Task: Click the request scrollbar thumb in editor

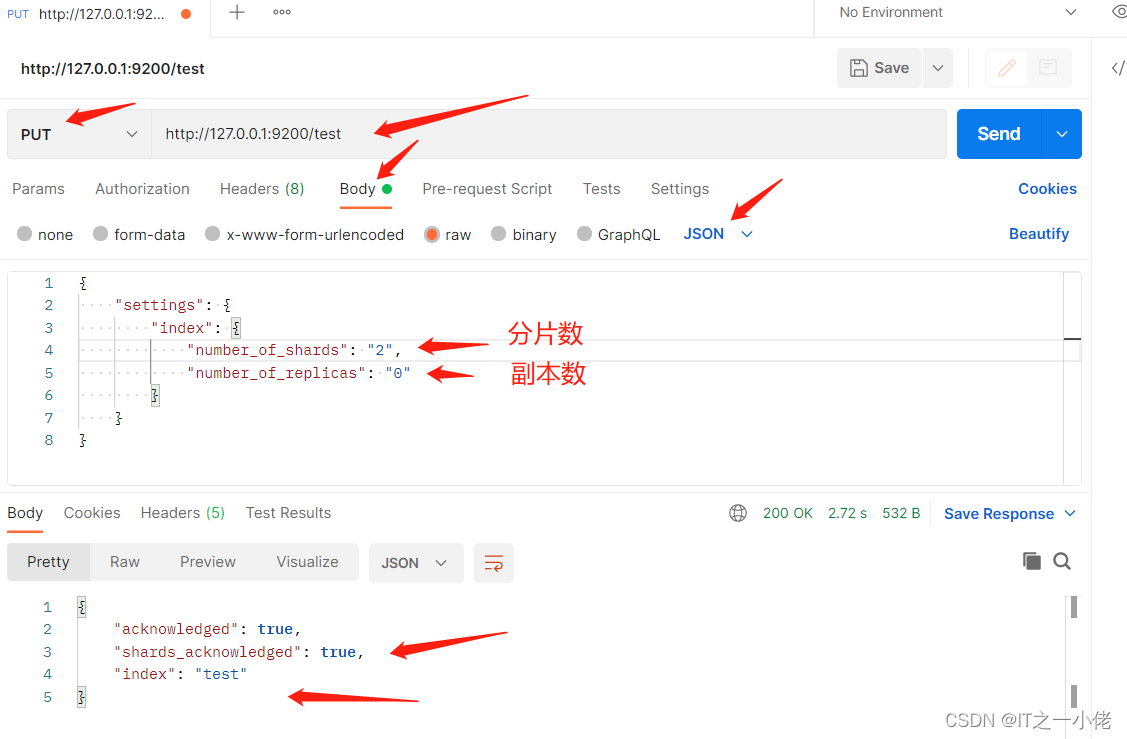Action: click(1072, 339)
